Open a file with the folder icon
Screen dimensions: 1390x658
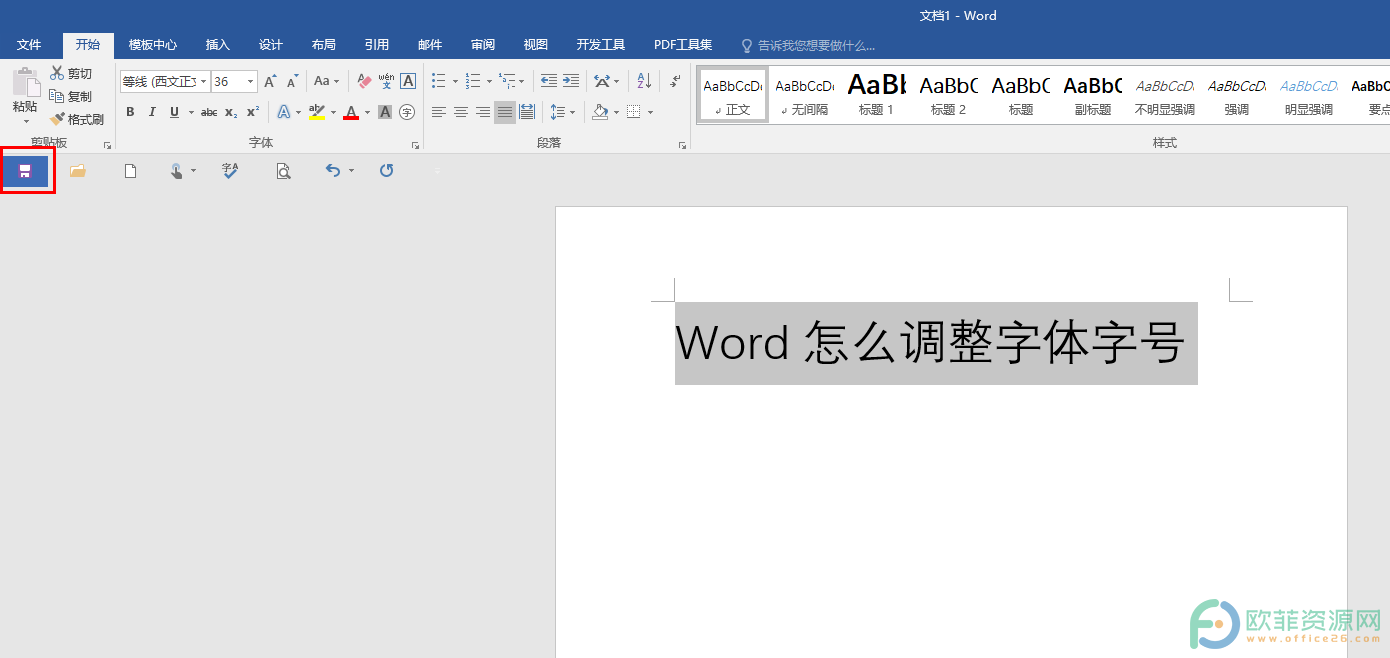click(77, 171)
